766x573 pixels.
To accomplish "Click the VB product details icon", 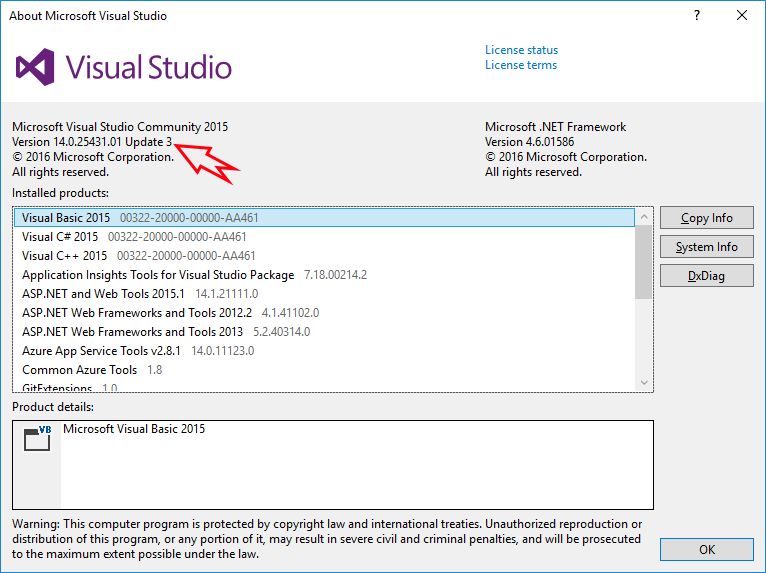I will (38, 439).
